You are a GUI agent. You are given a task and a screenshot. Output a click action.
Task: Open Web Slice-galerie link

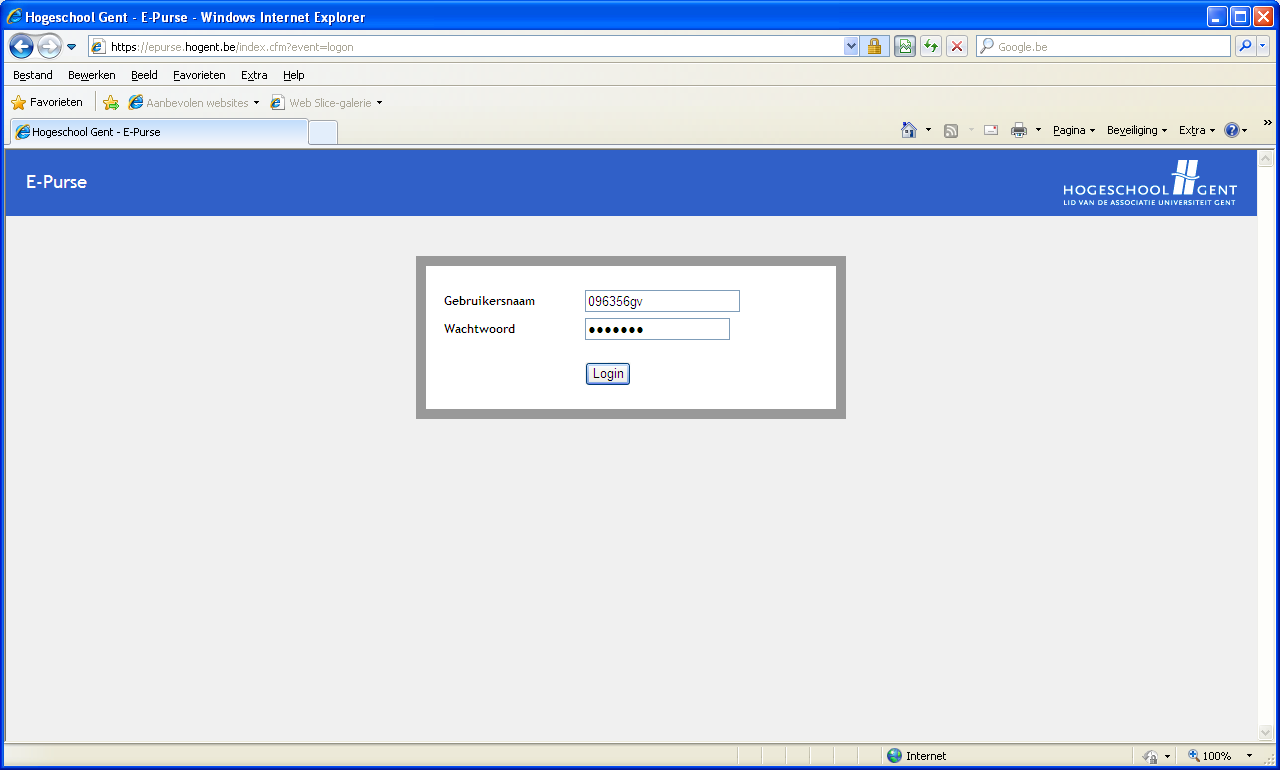pyautogui.click(x=326, y=102)
